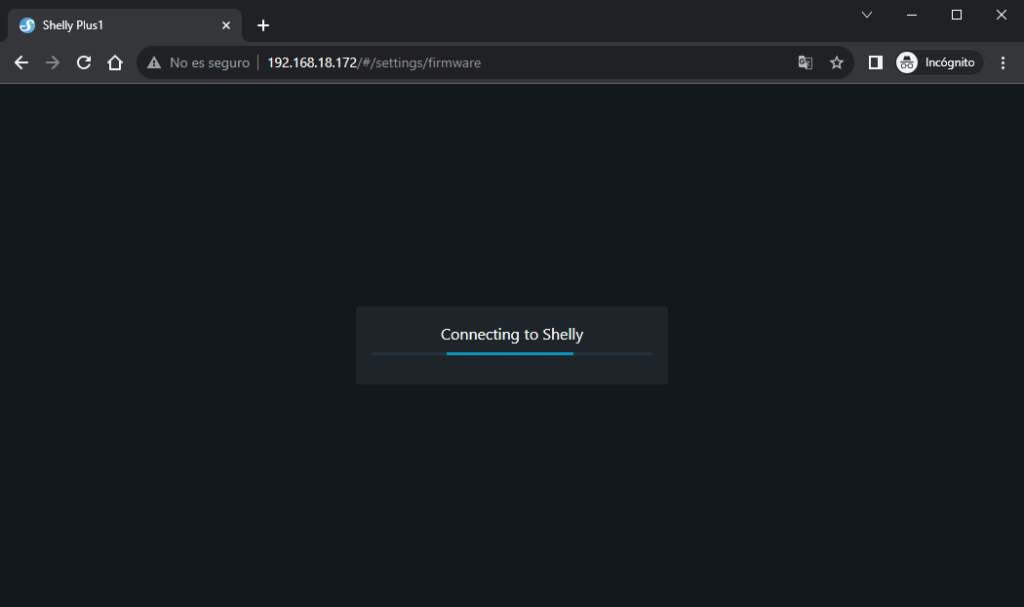
Task: Close the Chrome incognito window
Action: point(1001,15)
